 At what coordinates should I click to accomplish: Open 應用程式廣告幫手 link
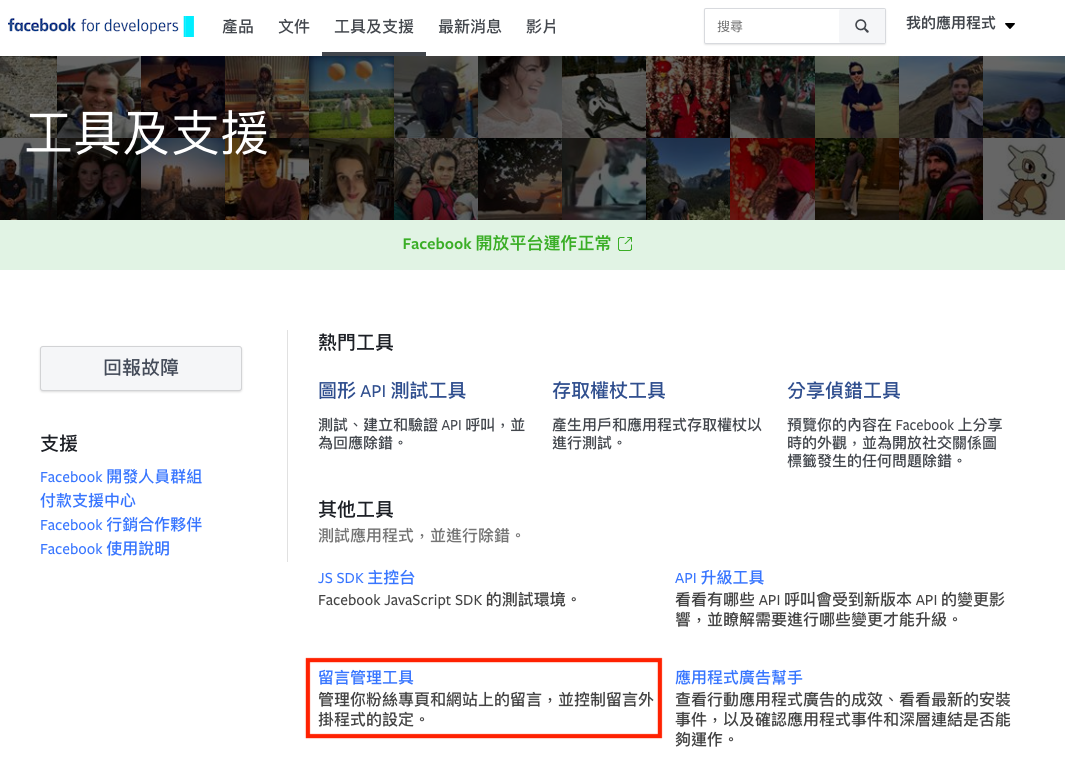(738, 677)
